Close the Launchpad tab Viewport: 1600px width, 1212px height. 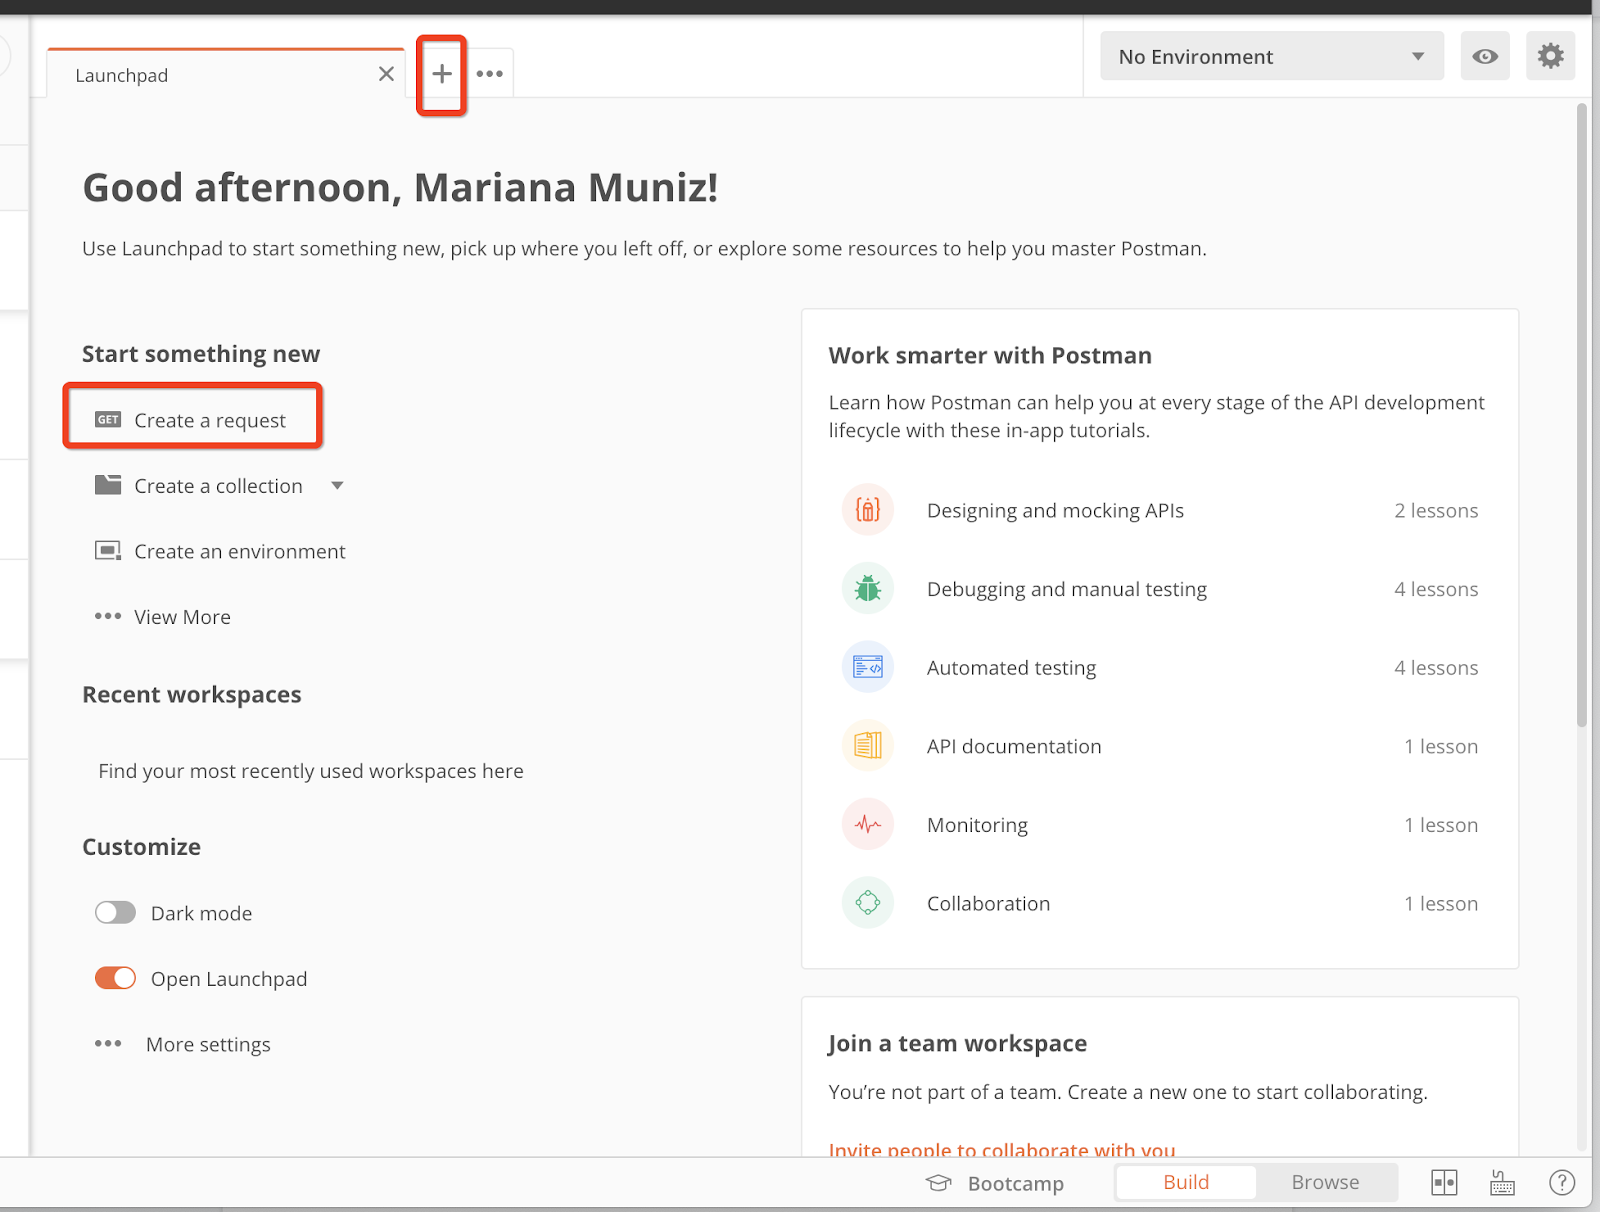click(386, 74)
